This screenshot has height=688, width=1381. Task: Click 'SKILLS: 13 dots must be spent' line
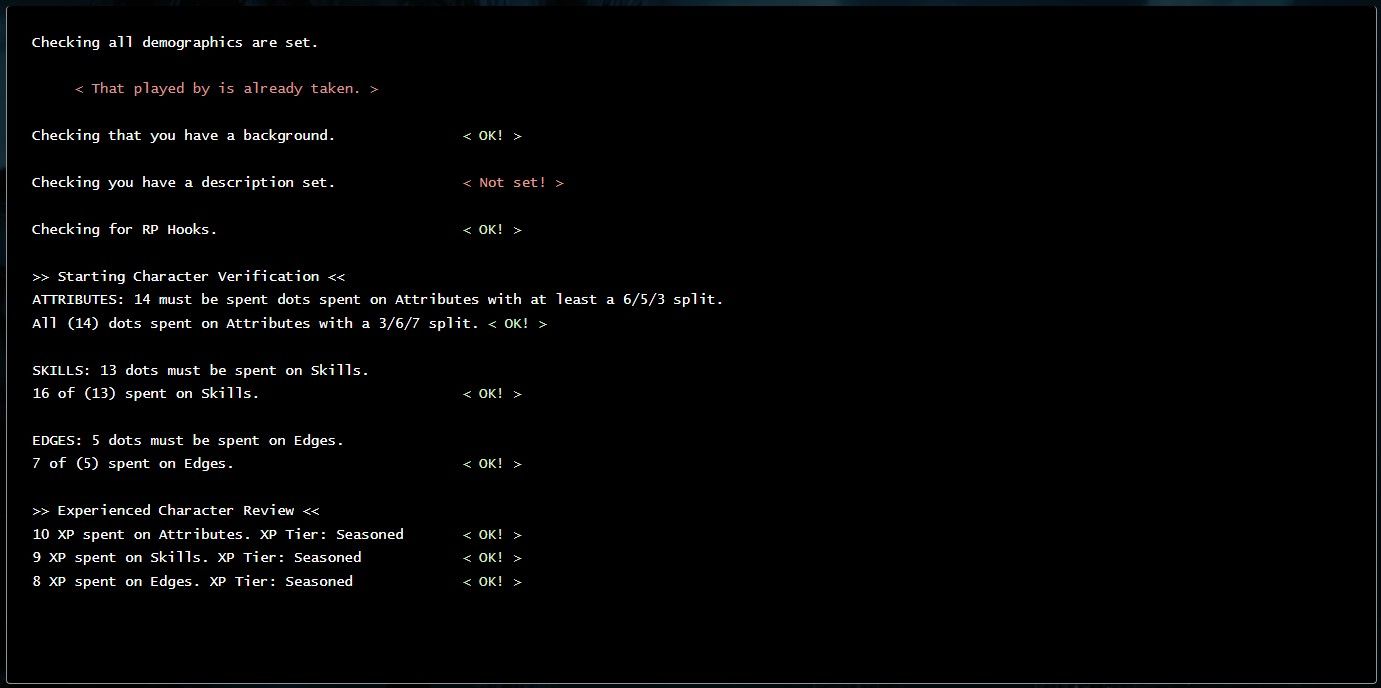200,371
